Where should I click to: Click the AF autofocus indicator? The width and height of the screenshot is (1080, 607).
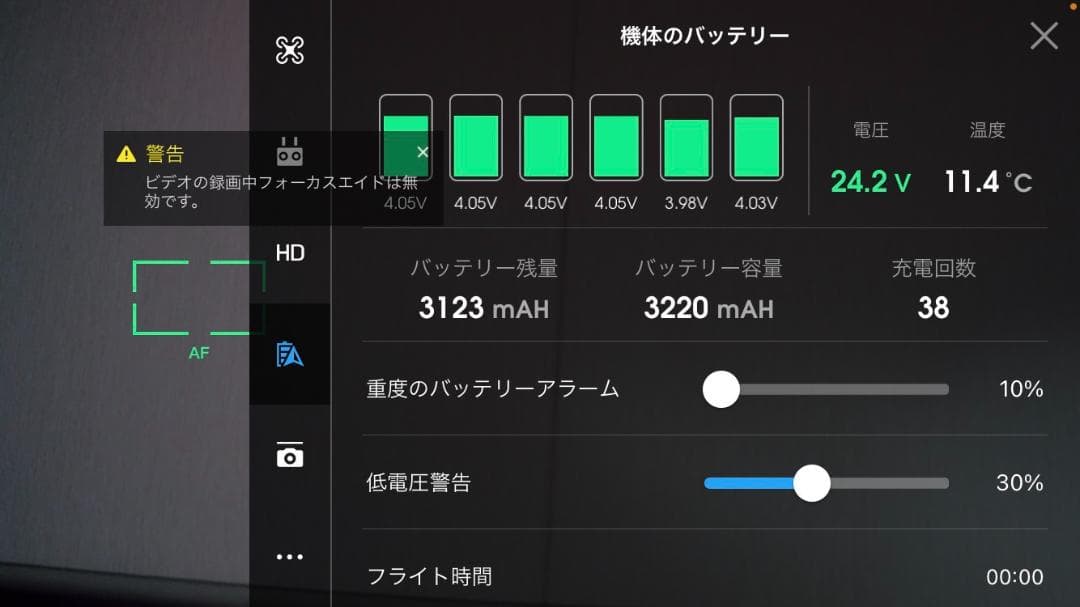pos(198,353)
